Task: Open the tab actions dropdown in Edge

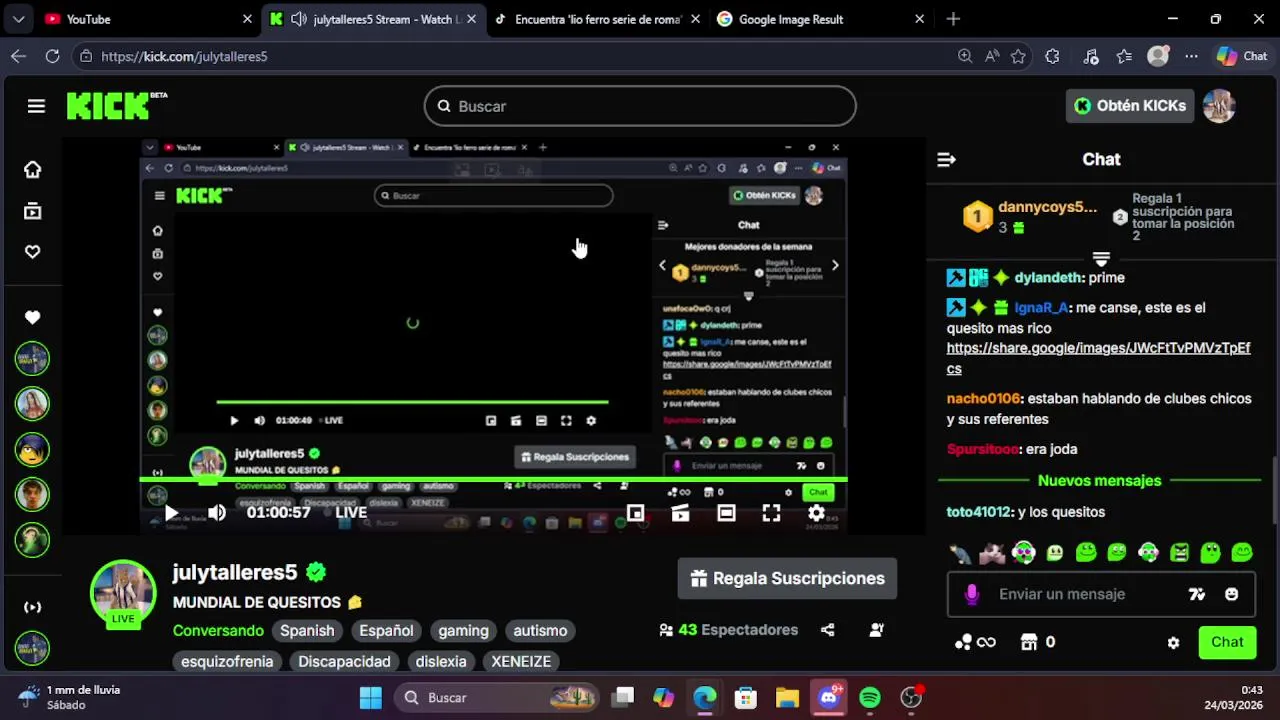Action: 20,19
